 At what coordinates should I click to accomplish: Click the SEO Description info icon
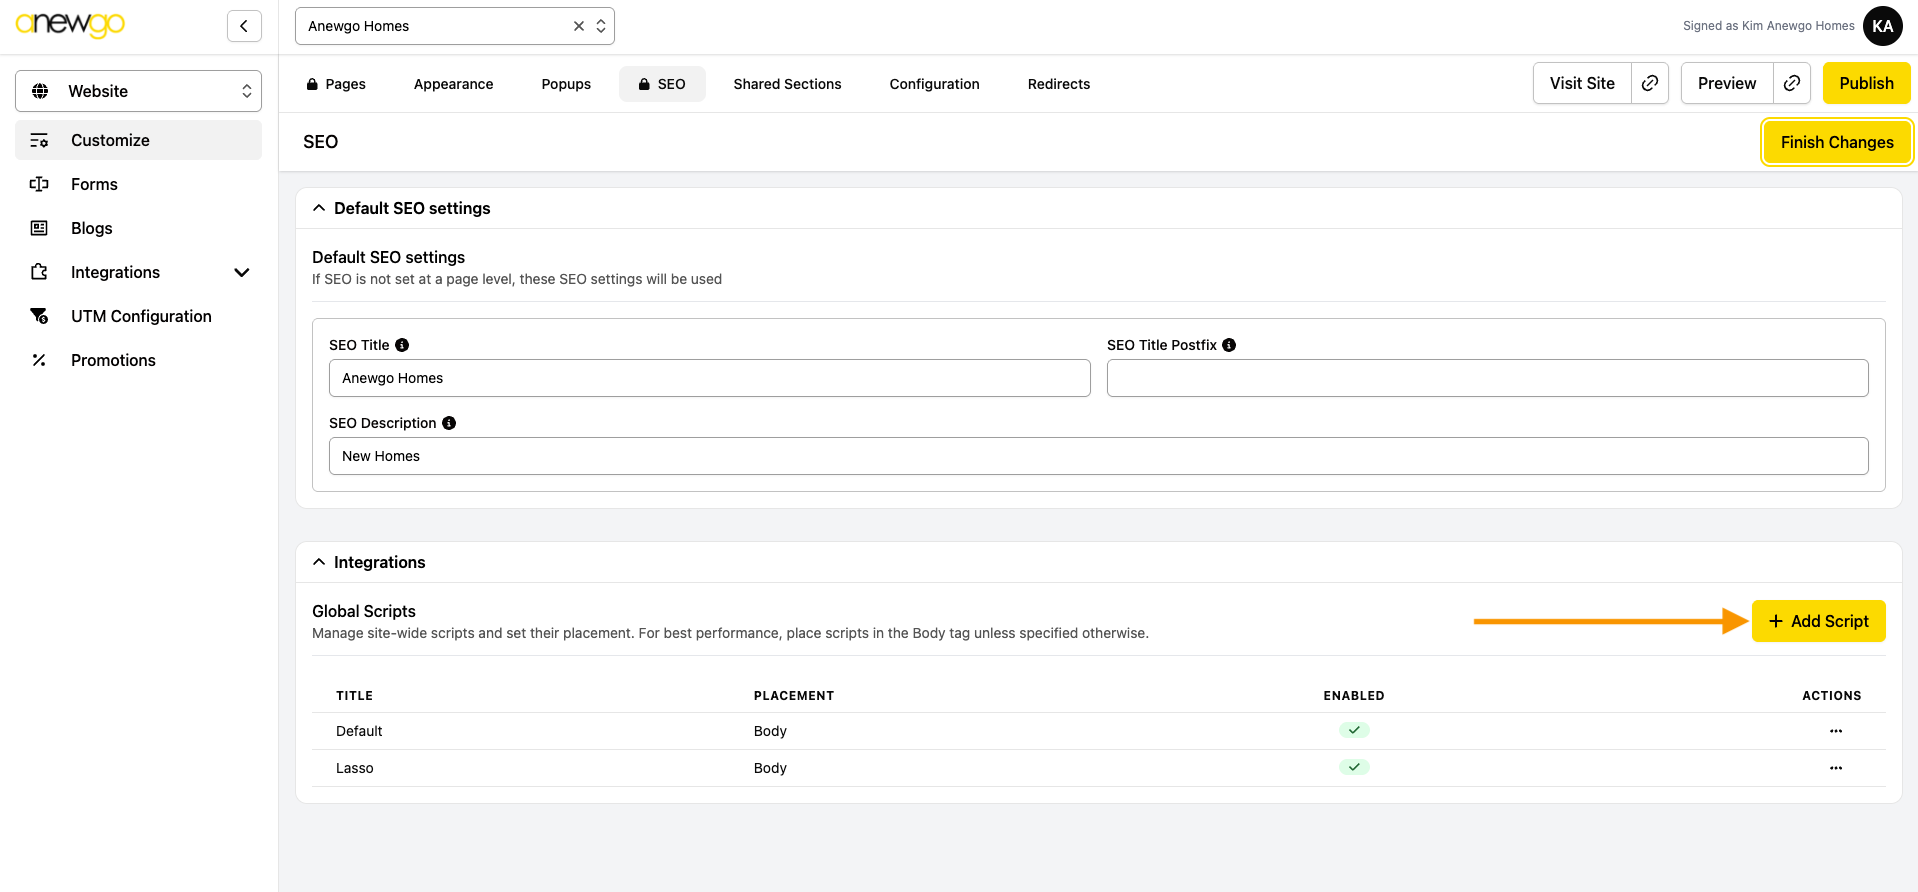click(449, 423)
